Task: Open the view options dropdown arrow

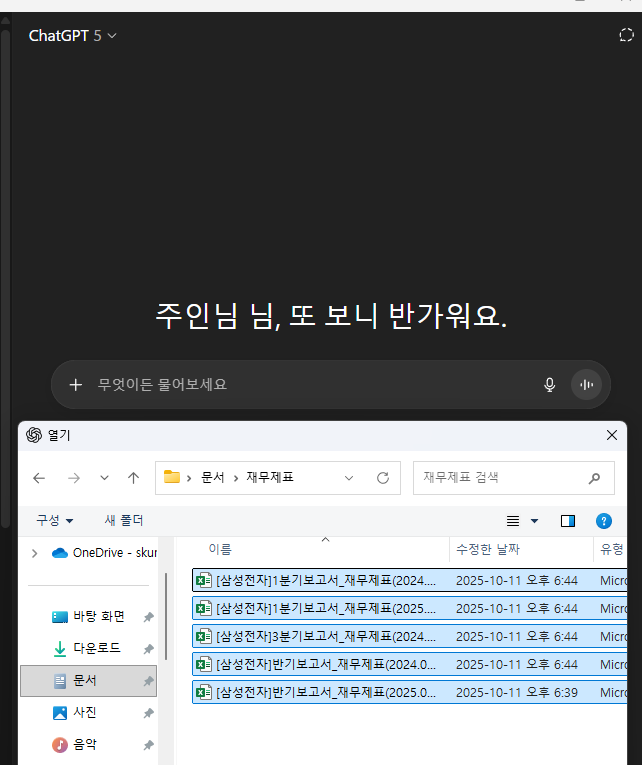Action: 534,521
